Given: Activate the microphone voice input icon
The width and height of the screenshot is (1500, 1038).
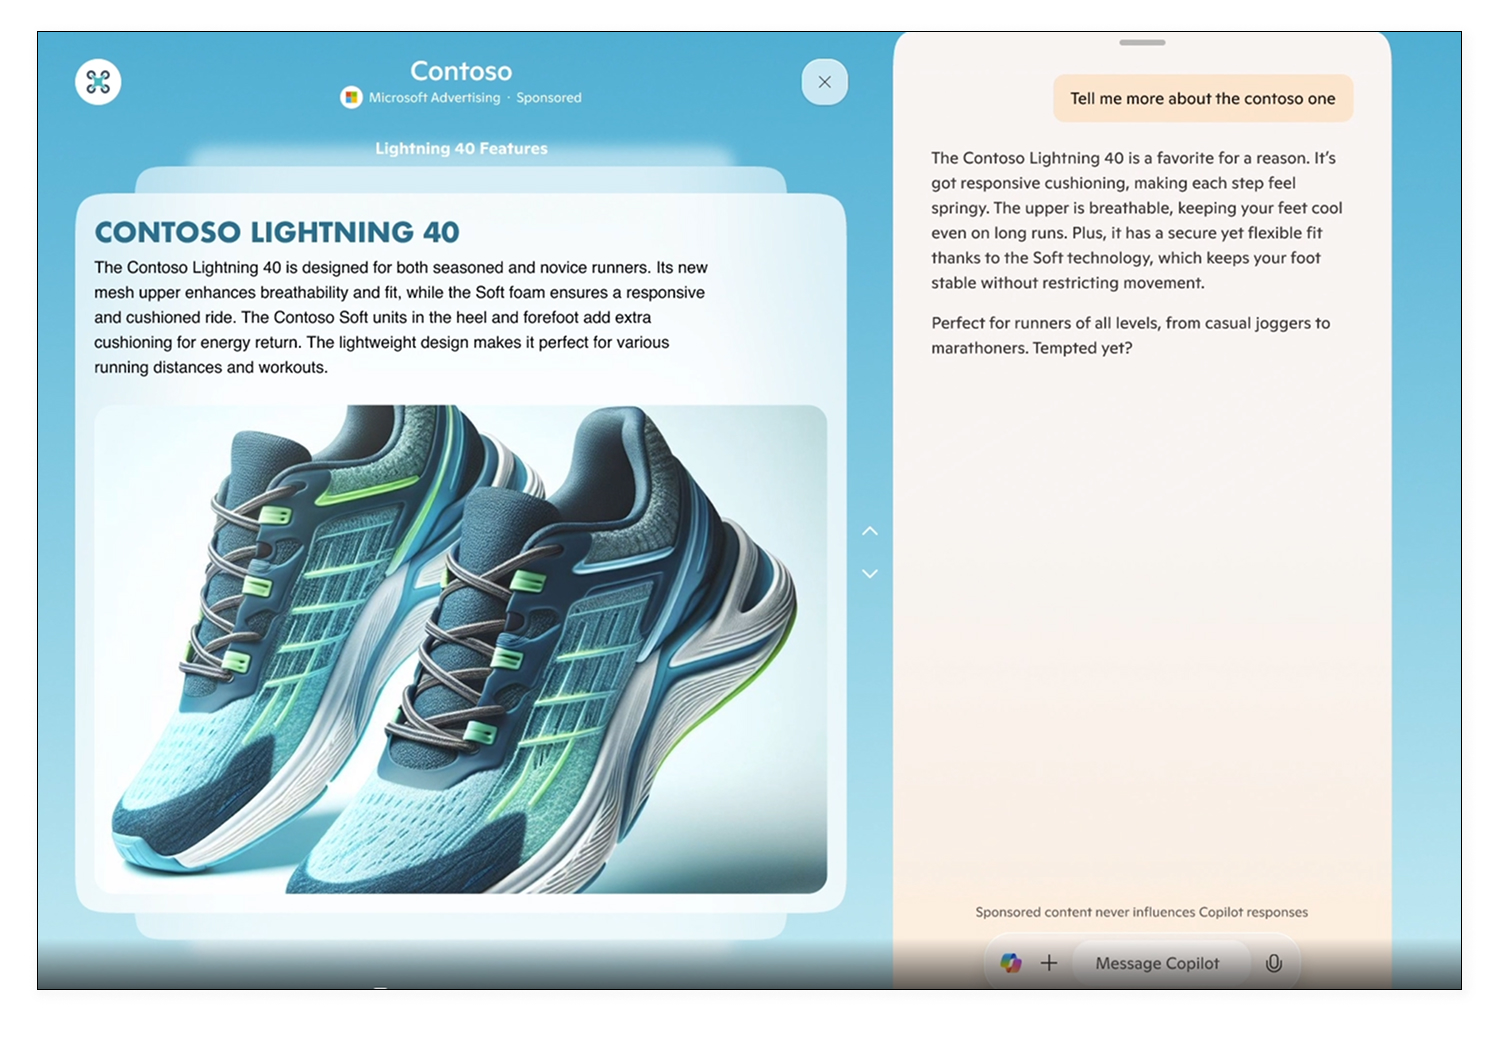Looking at the screenshot, I should tap(1274, 963).
